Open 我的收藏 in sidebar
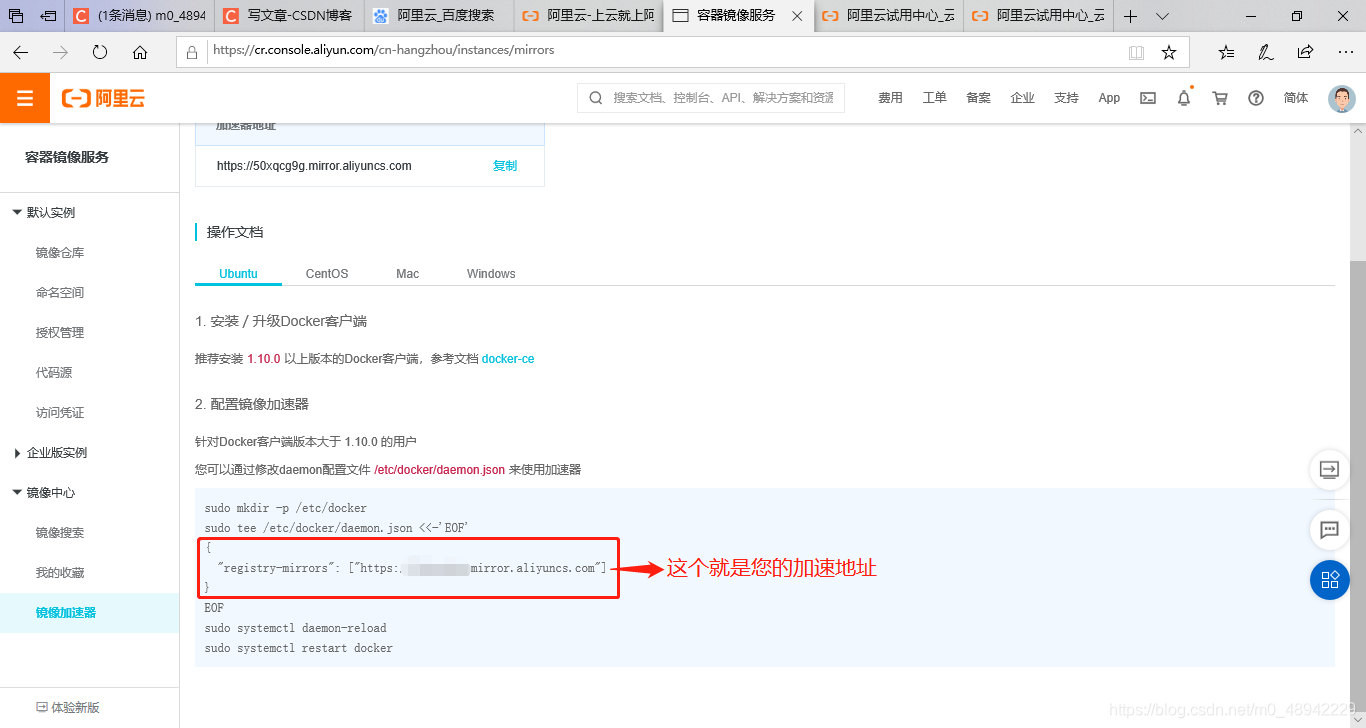1366x728 pixels. click(60, 573)
